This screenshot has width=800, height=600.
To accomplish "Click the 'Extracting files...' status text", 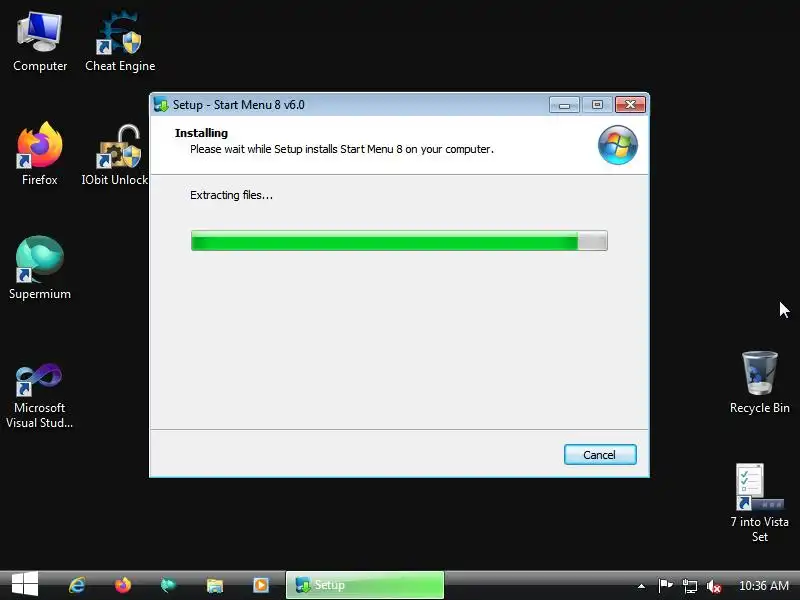I will [231, 195].
